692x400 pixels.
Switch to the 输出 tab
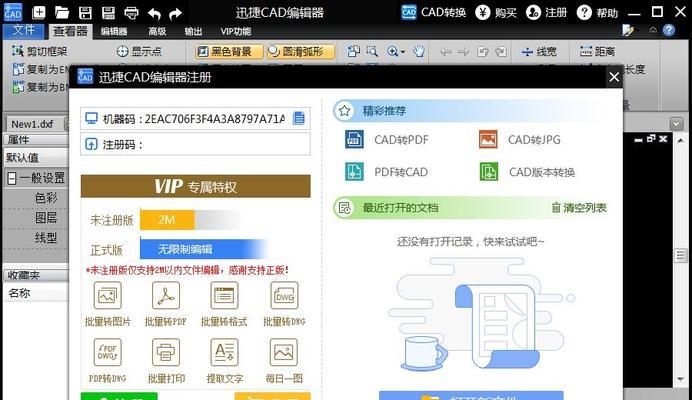click(x=193, y=31)
